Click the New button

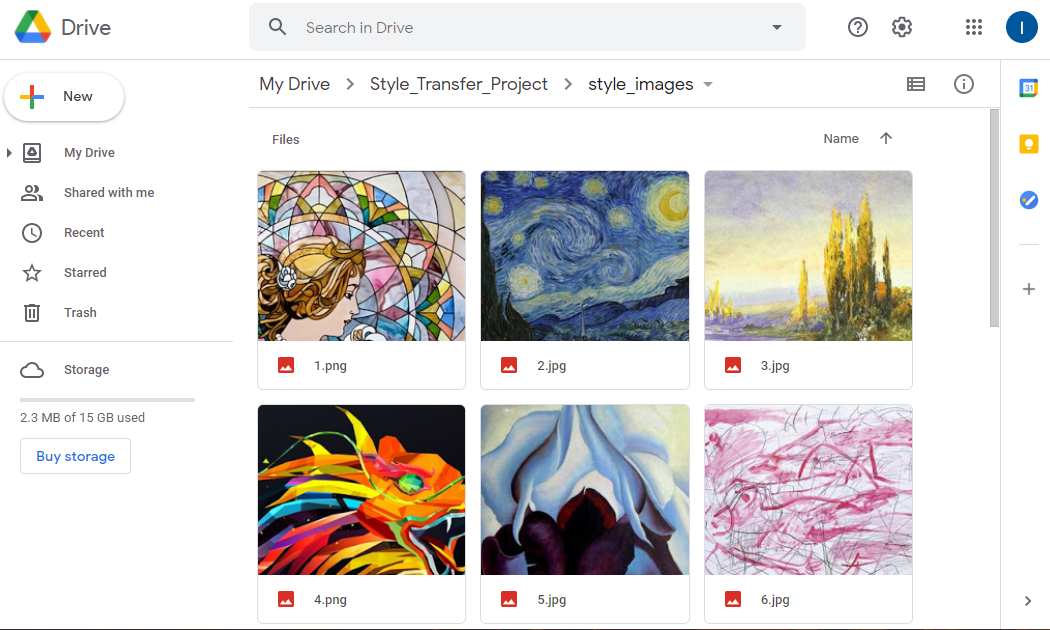(64, 96)
